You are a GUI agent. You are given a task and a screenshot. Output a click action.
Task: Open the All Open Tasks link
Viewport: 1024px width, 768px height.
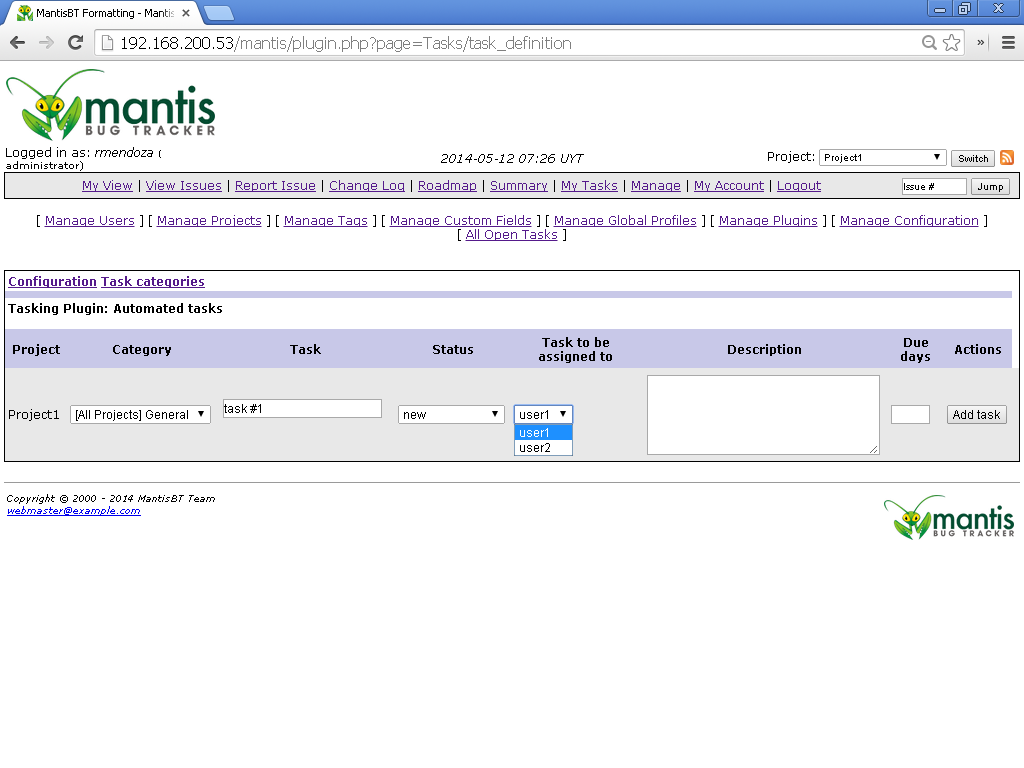(x=511, y=235)
